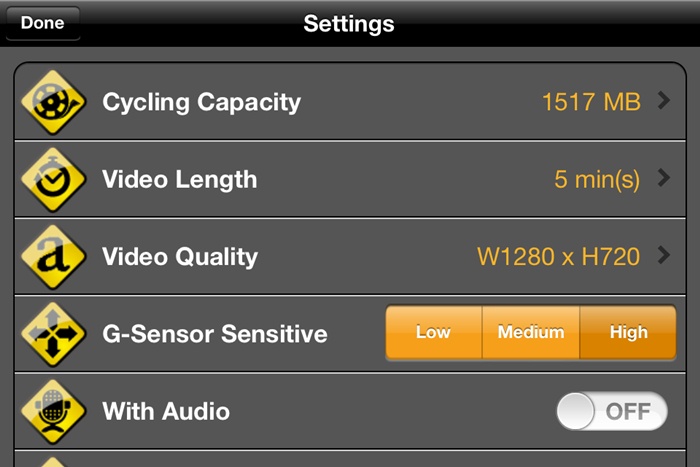Tap the Cycling Capacity film reel icon

[x=53, y=102]
